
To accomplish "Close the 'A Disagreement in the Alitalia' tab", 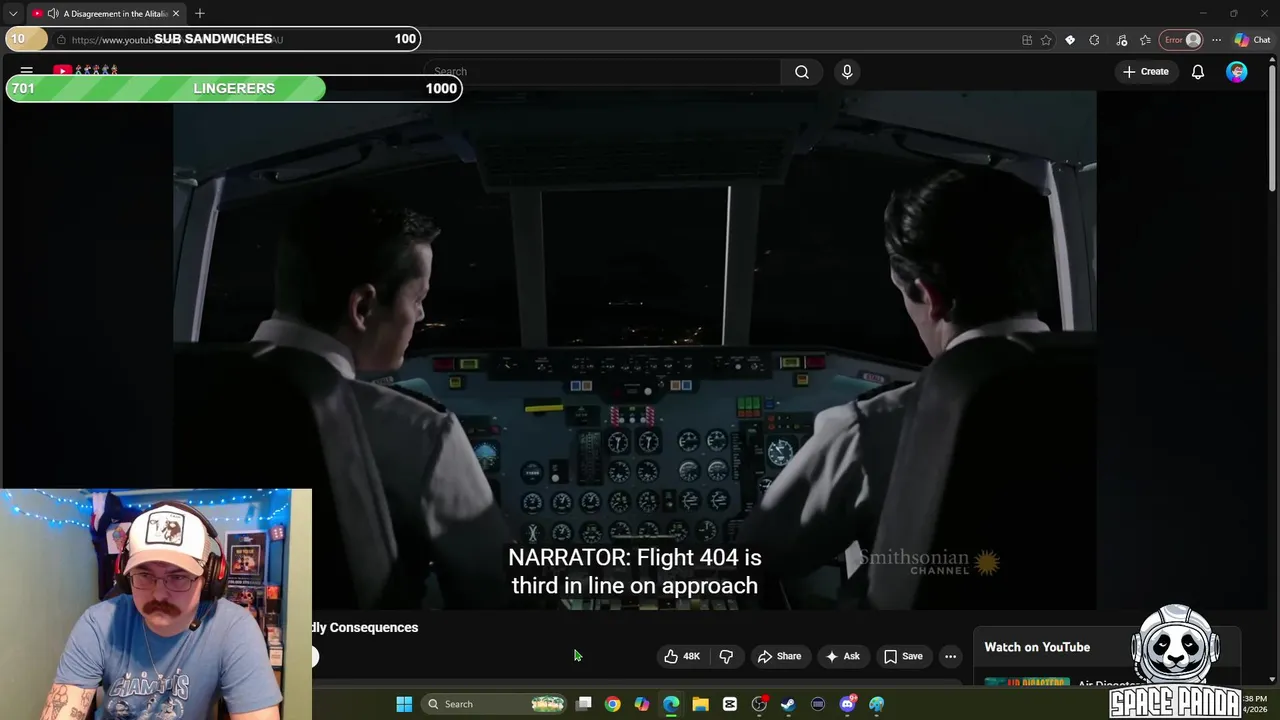I will pyautogui.click(x=176, y=13).
